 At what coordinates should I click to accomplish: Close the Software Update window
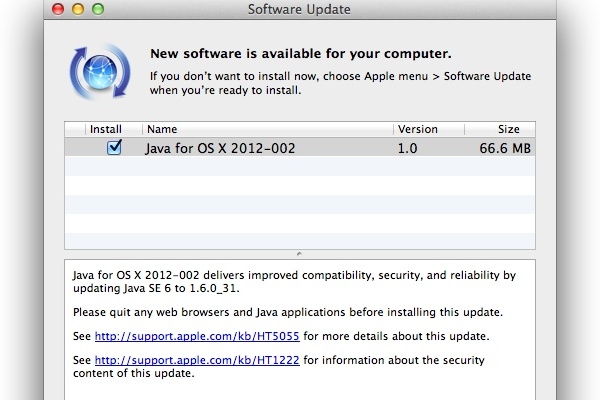(x=58, y=9)
